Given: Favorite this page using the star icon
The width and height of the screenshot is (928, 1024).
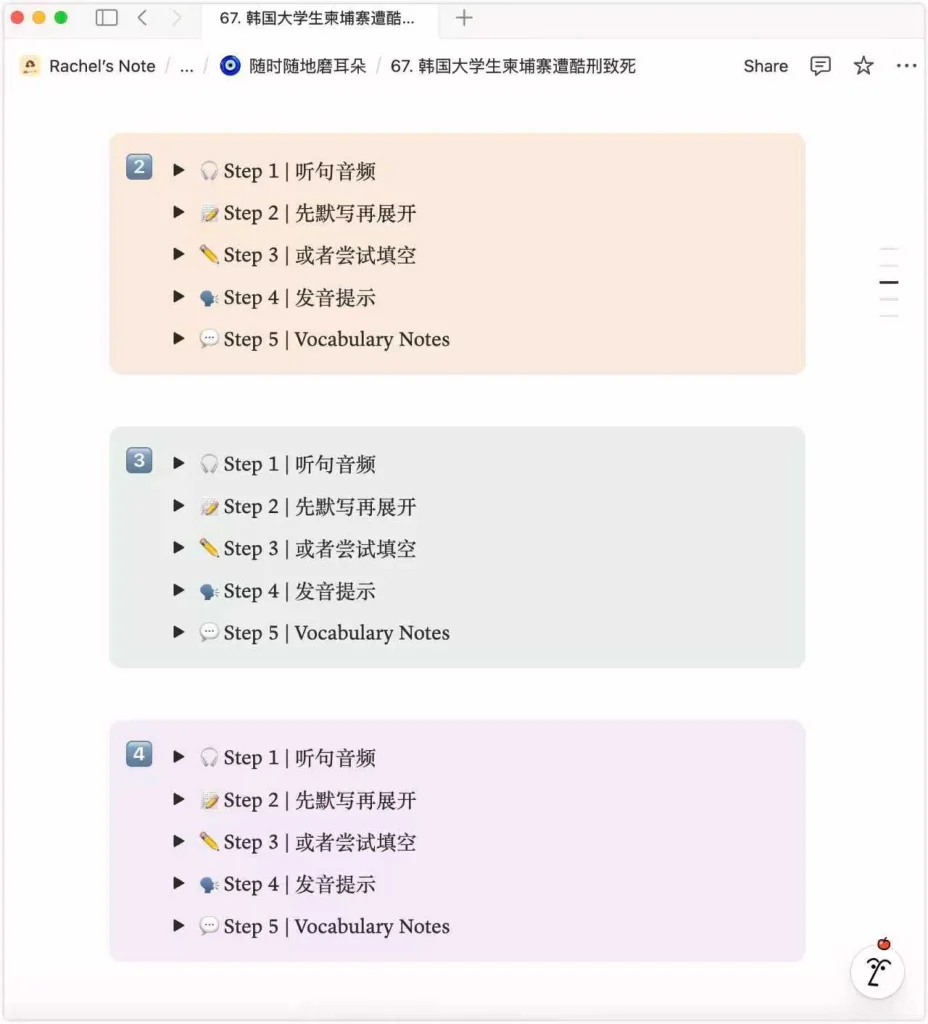Looking at the screenshot, I should tap(862, 66).
